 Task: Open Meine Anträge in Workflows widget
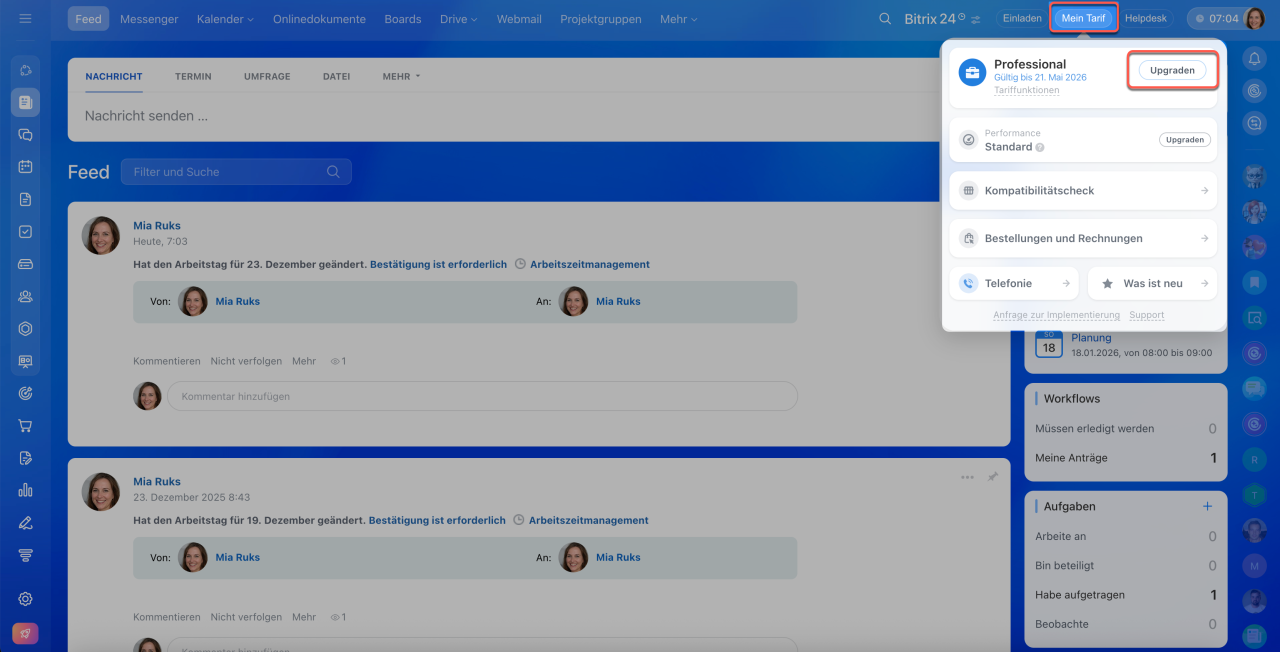tap(1126, 458)
